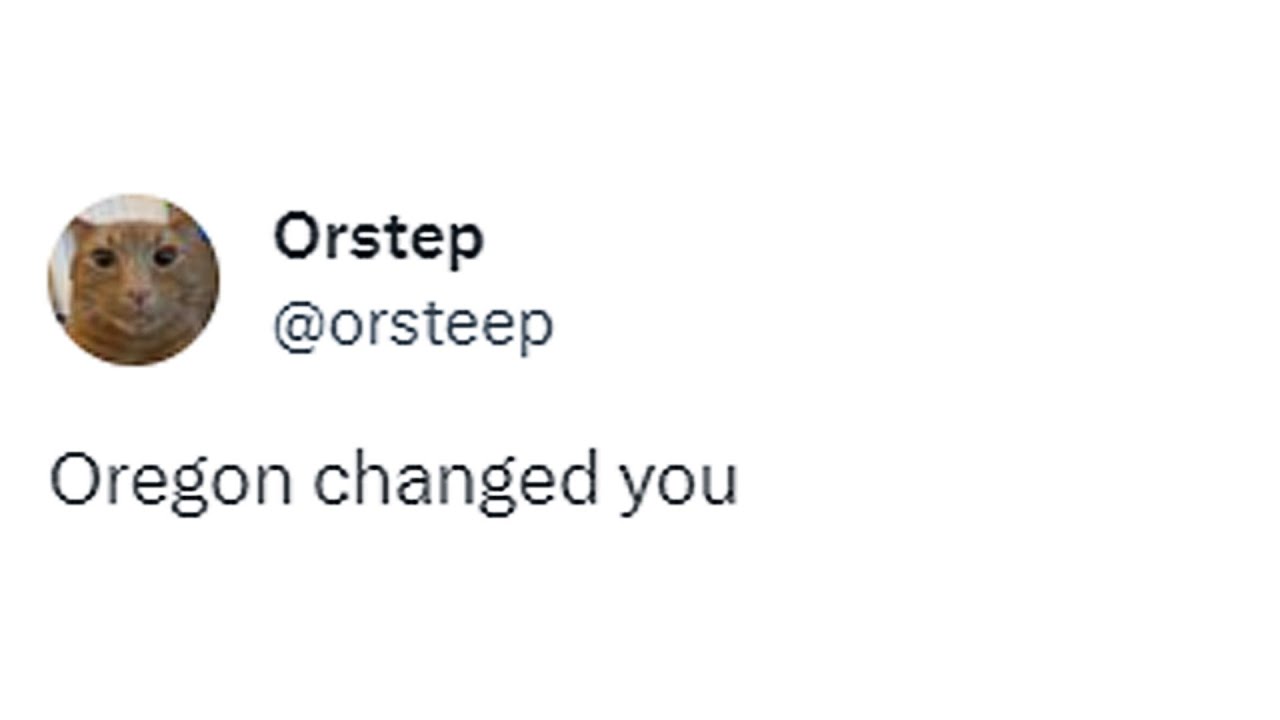The height and width of the screenshot is (720, 1280).
Task: Click the Orstep display name
Action: click(378, 240)
